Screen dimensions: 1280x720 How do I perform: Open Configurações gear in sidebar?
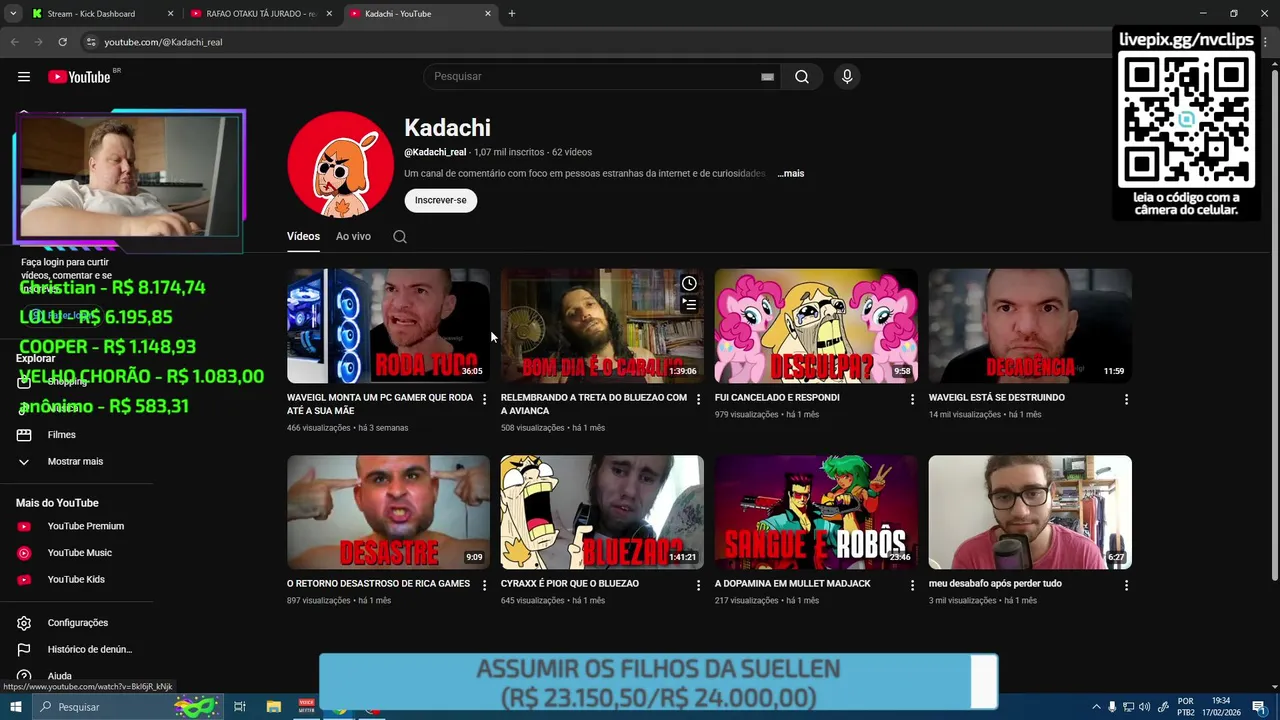[x=24, y=623]
